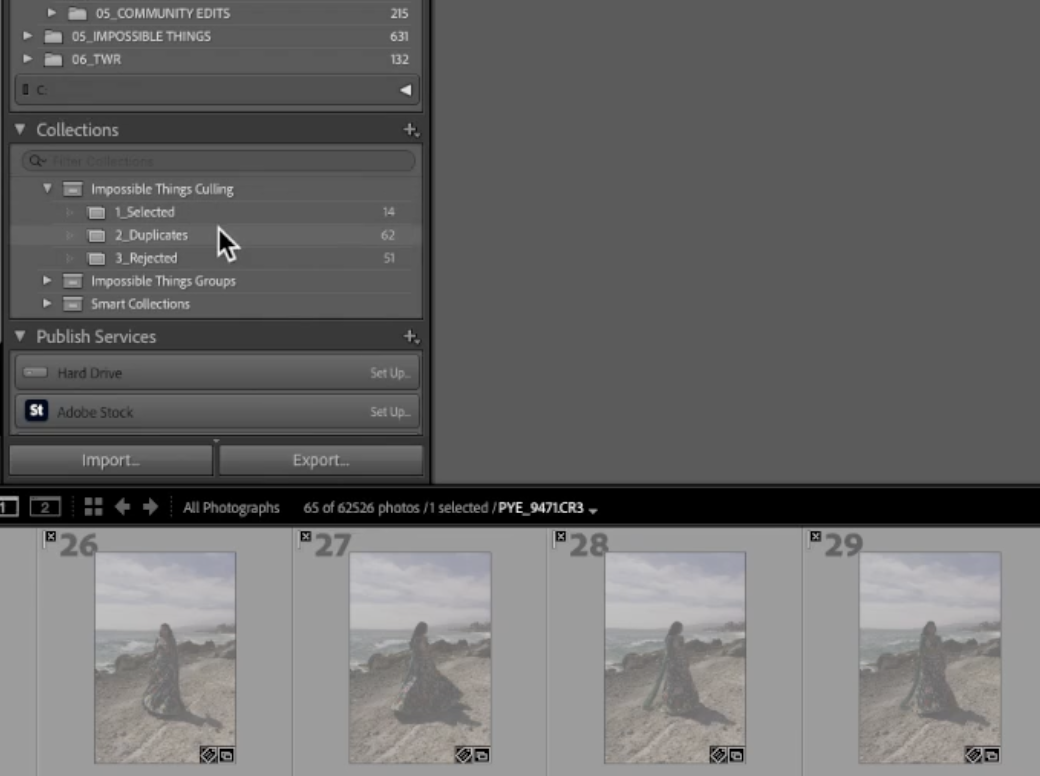
Task: Click the Publish Services plus icon
Action: pyautogui.click(x=410, y=337)
